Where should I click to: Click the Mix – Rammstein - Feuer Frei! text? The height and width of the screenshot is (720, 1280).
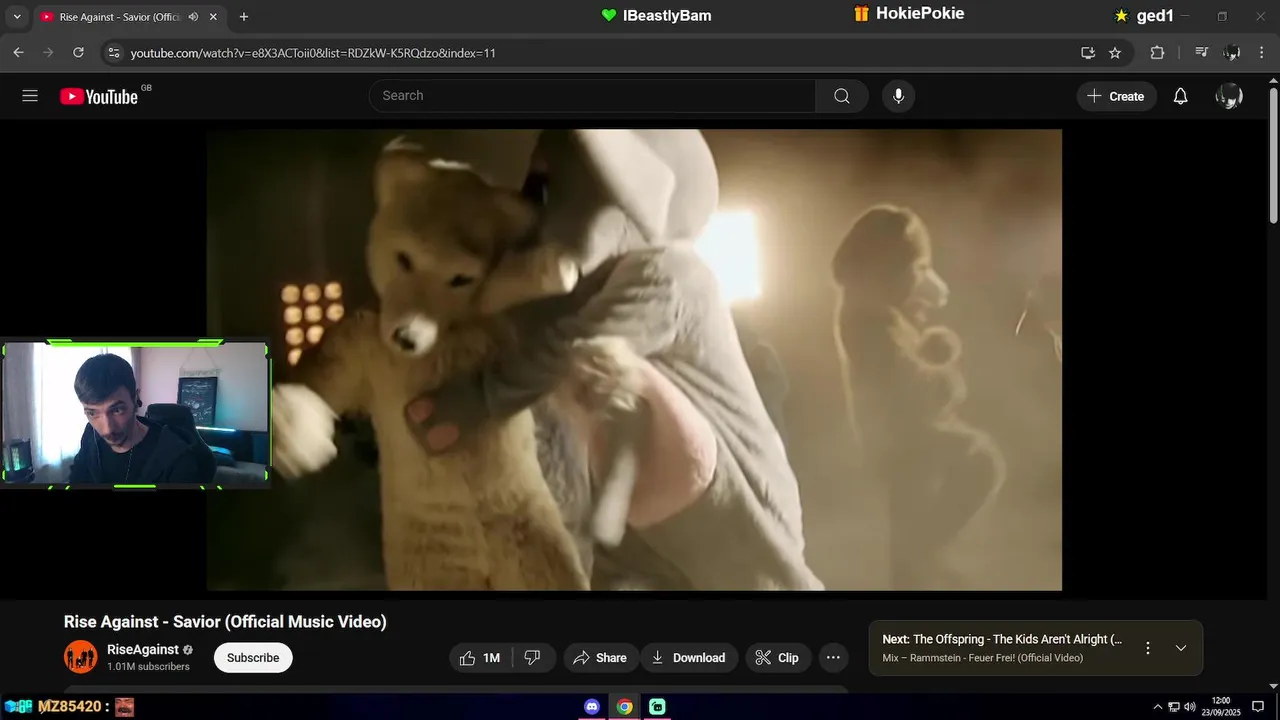click(x=983, y=658)
